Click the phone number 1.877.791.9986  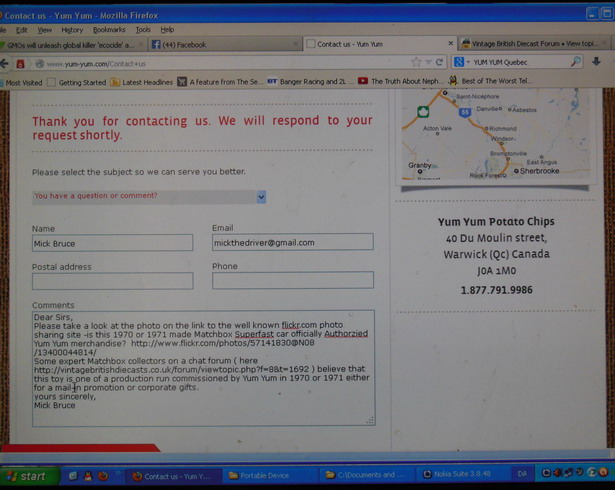point(497,290)
